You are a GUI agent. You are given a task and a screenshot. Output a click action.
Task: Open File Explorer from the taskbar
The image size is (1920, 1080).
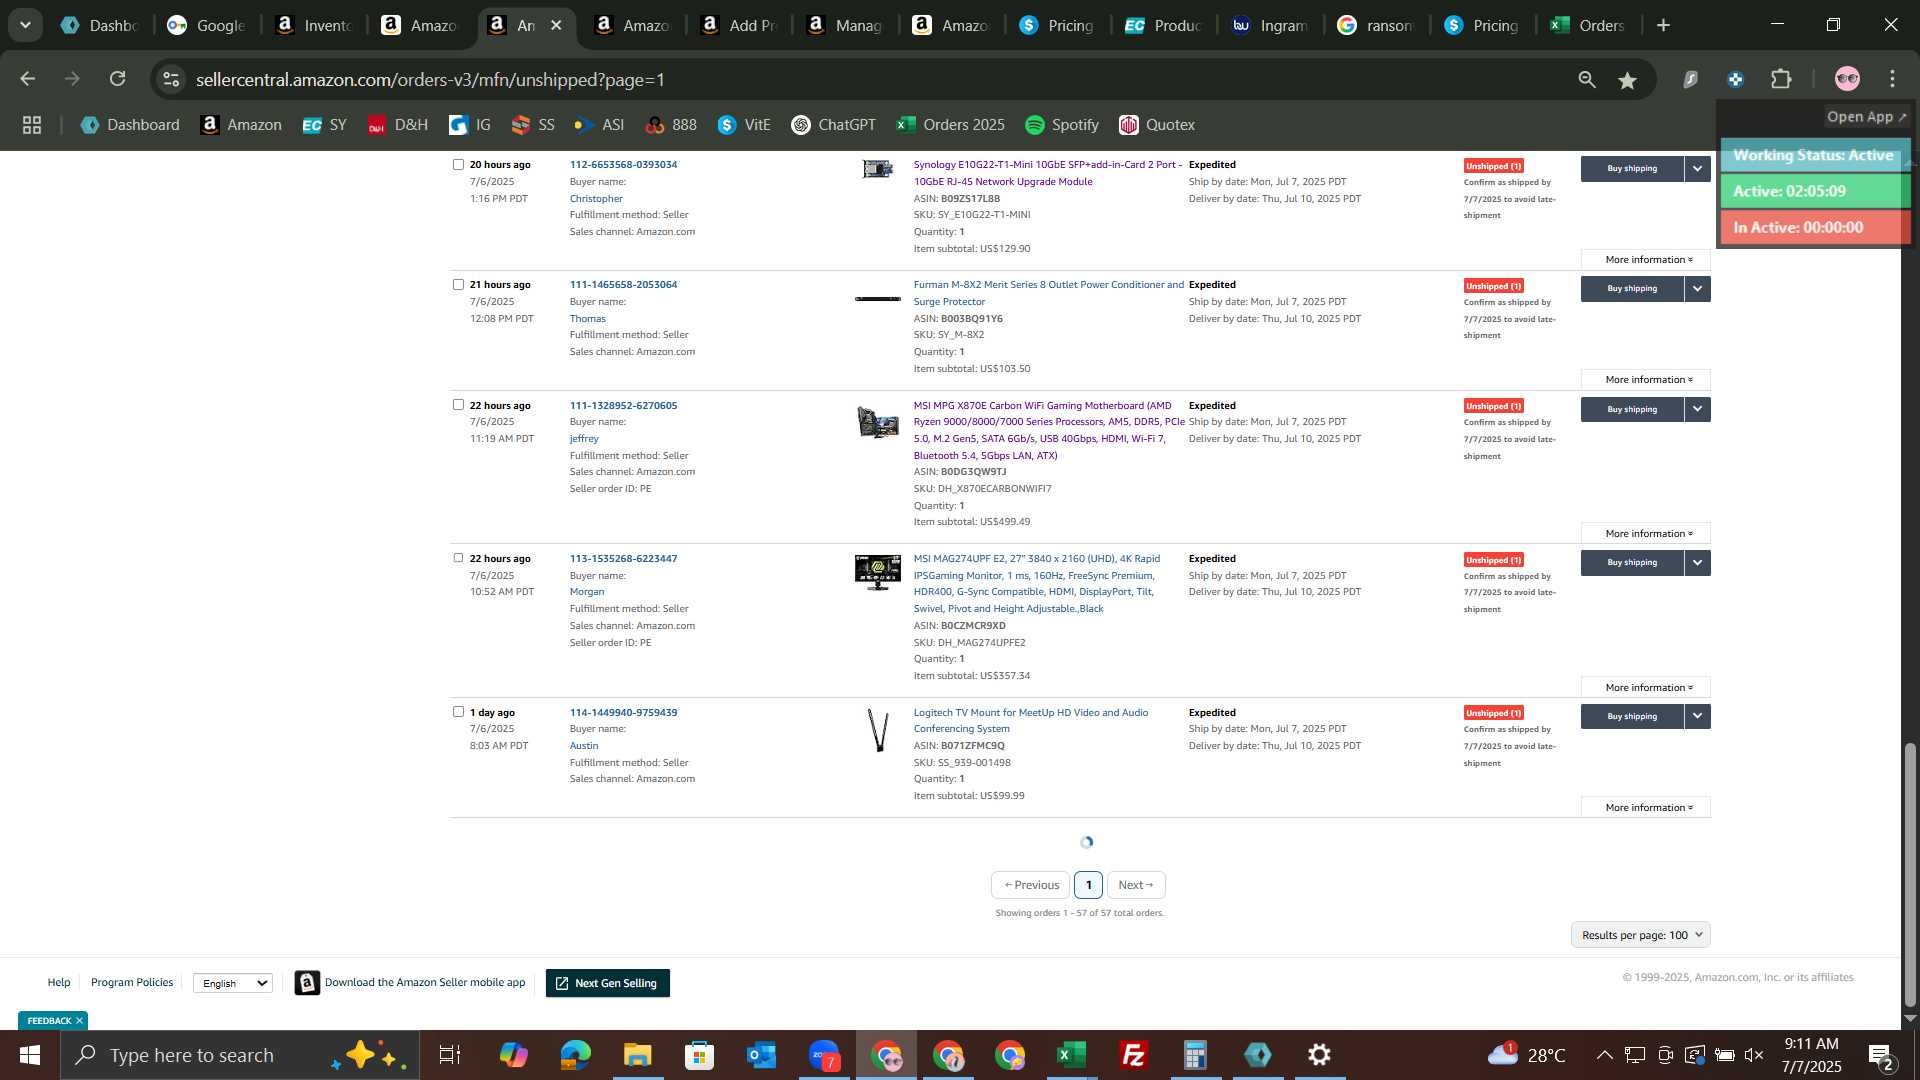(x=637, y=1055)
